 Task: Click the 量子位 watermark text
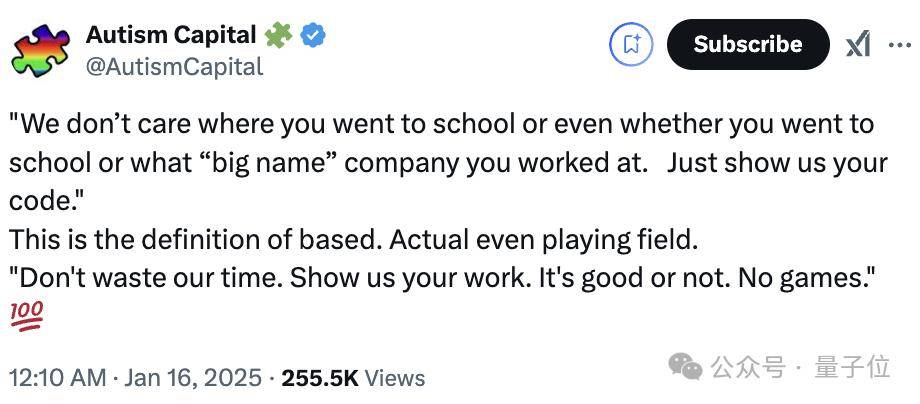coord(852,368)
